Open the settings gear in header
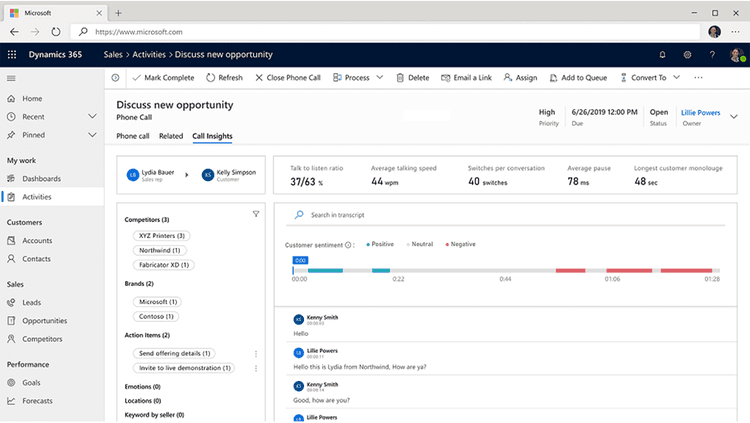Screen dimensions: 750x423 687,55
